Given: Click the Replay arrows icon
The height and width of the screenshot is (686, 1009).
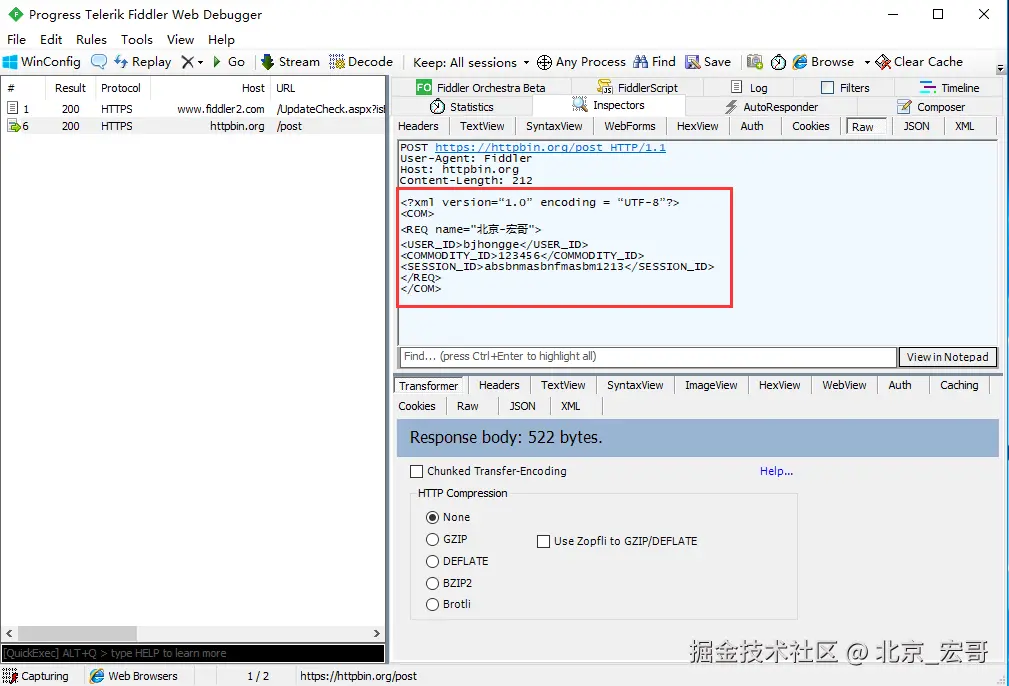Looking at the screenshot, I should tap(121, 62).
